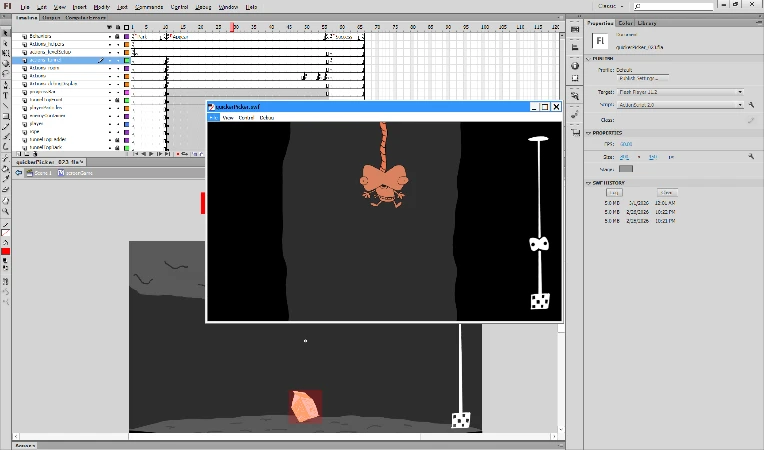Click the stroke color swatch in toolbox

pyautogui.click(x=5, y=233)
